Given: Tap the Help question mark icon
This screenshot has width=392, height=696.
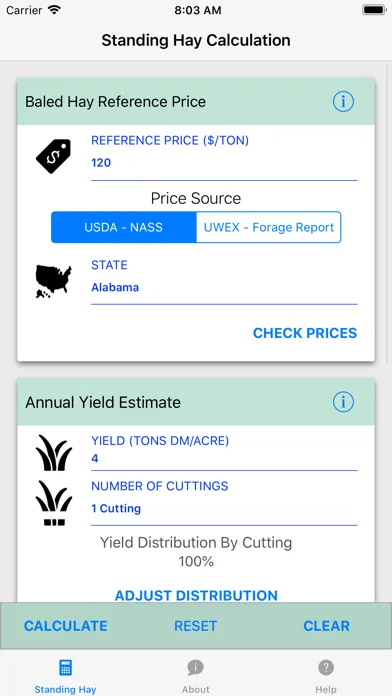Looking at the screenshot, I should coord(326,667).
